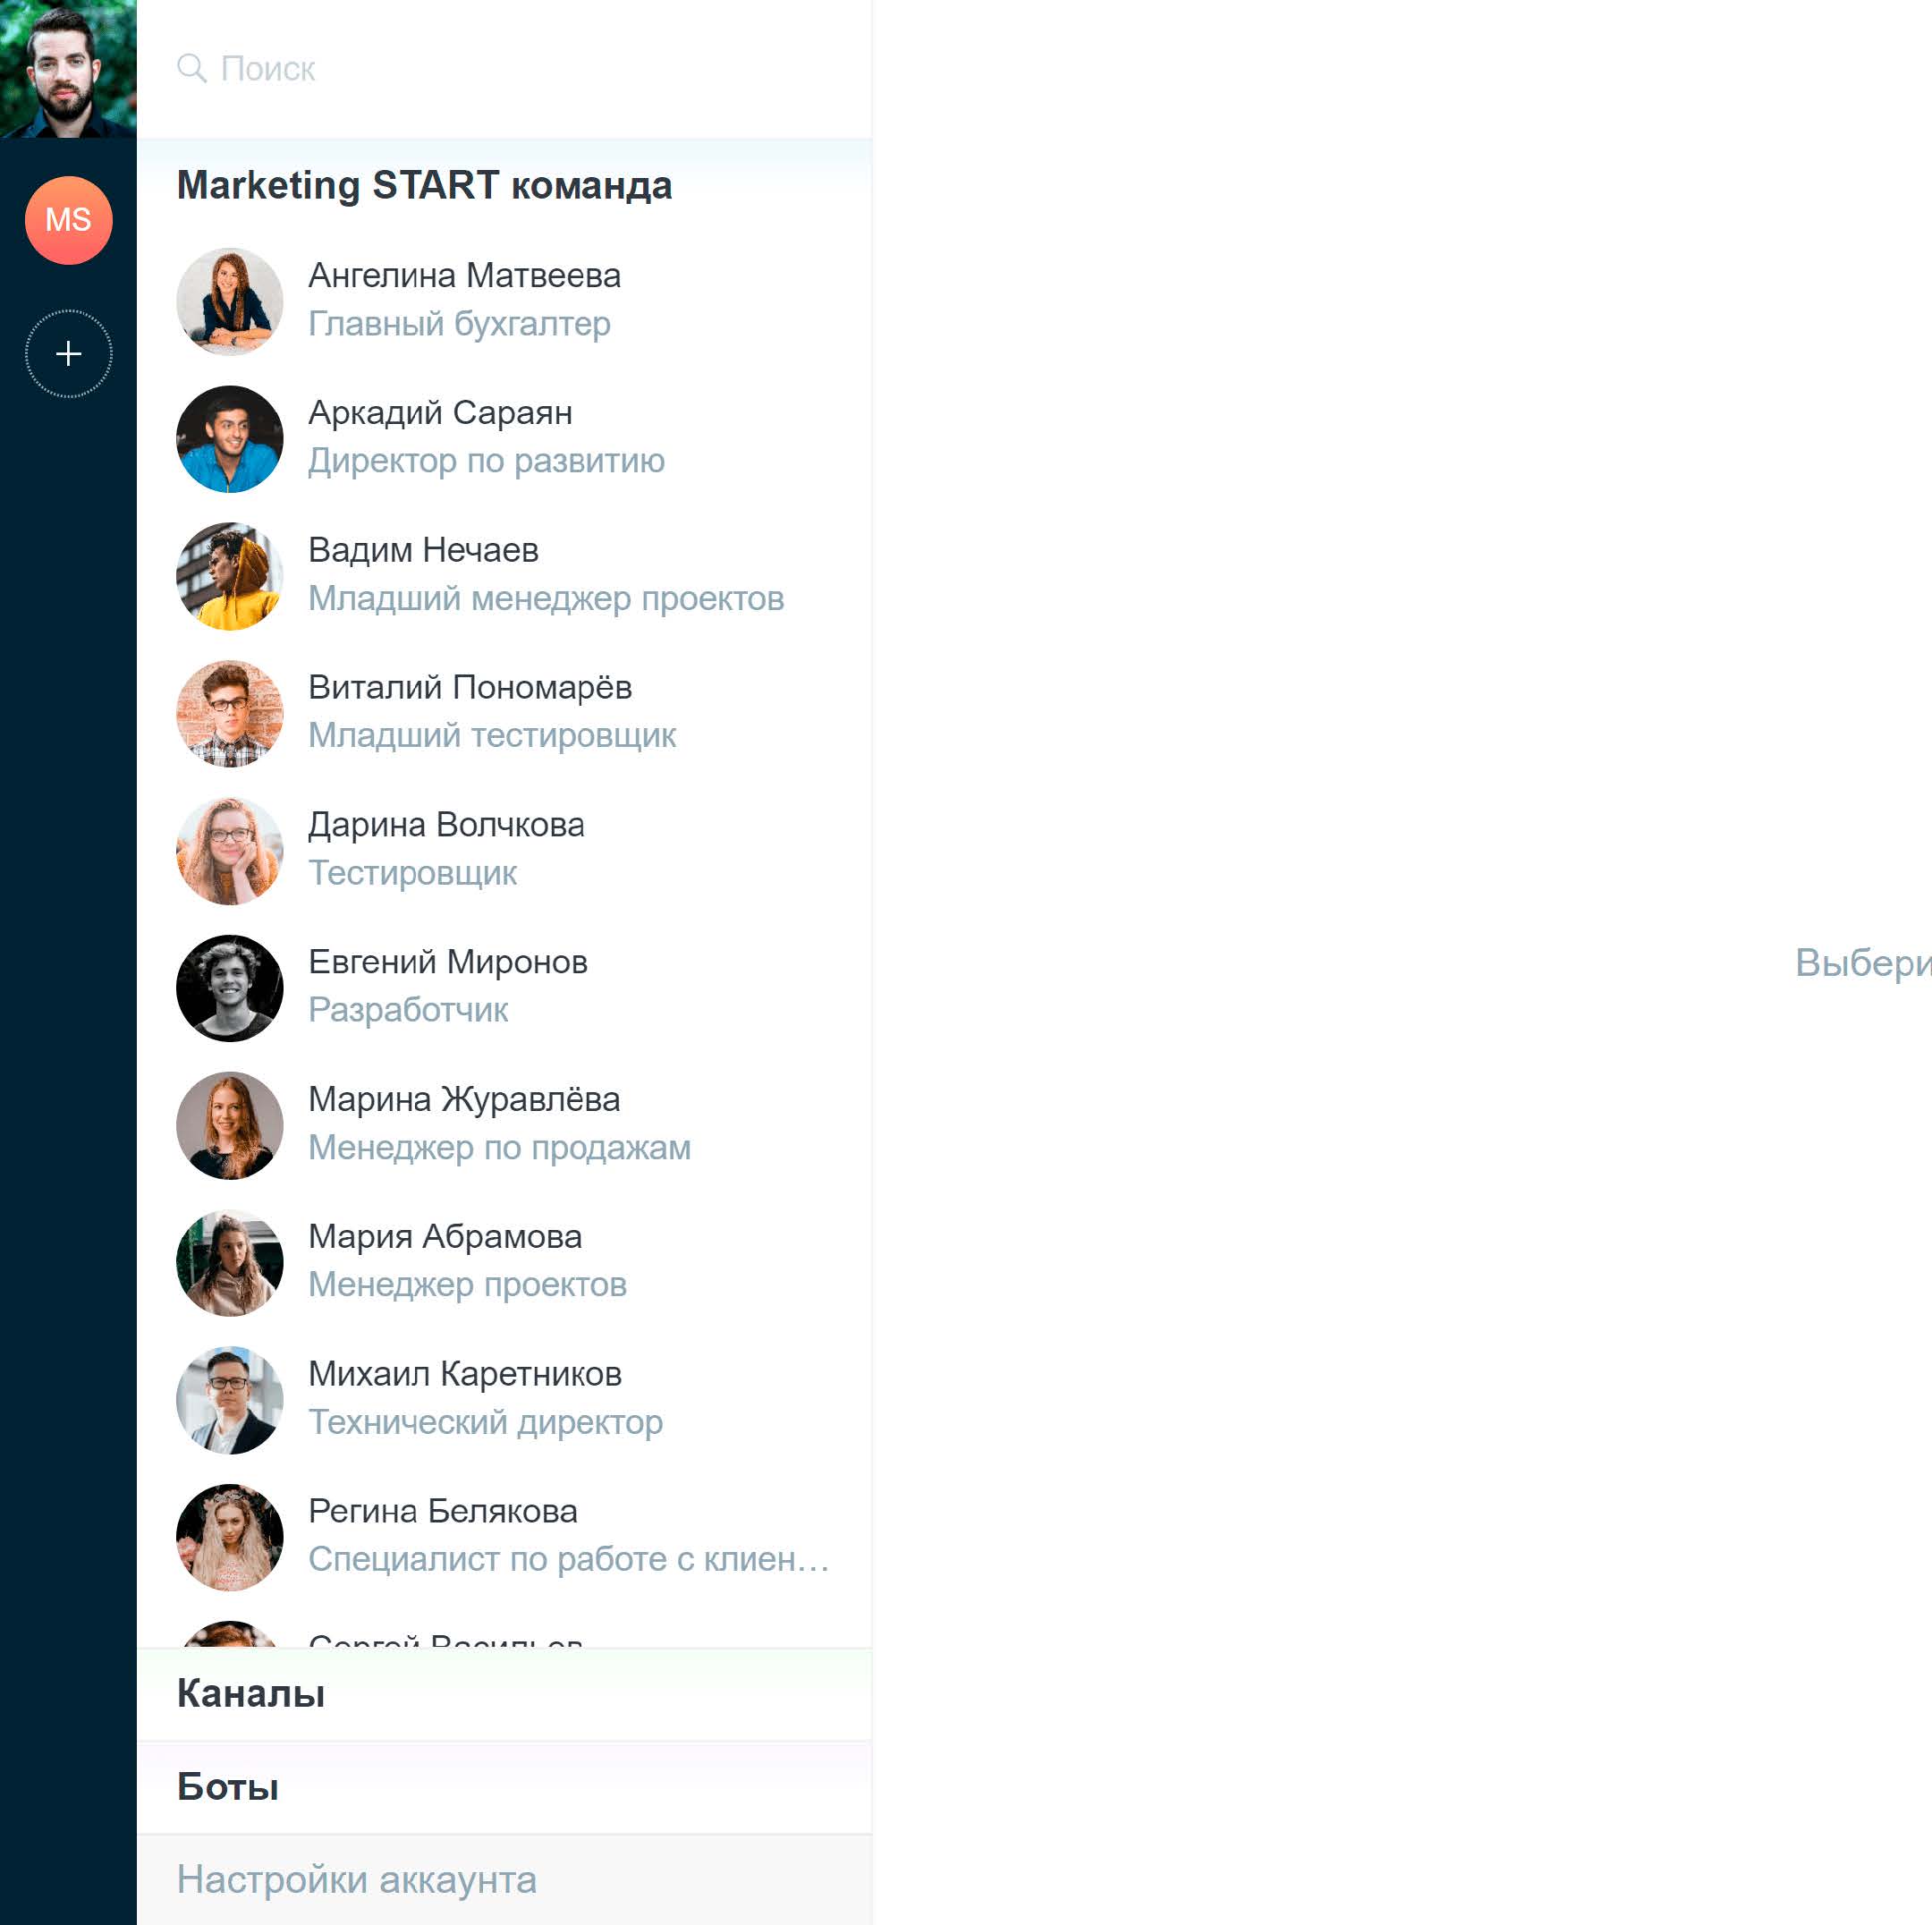This screenshot has width=1932, height=1925.
Task: Select Виталий Пономарёв's avatar photo
Action: (230, 713)
